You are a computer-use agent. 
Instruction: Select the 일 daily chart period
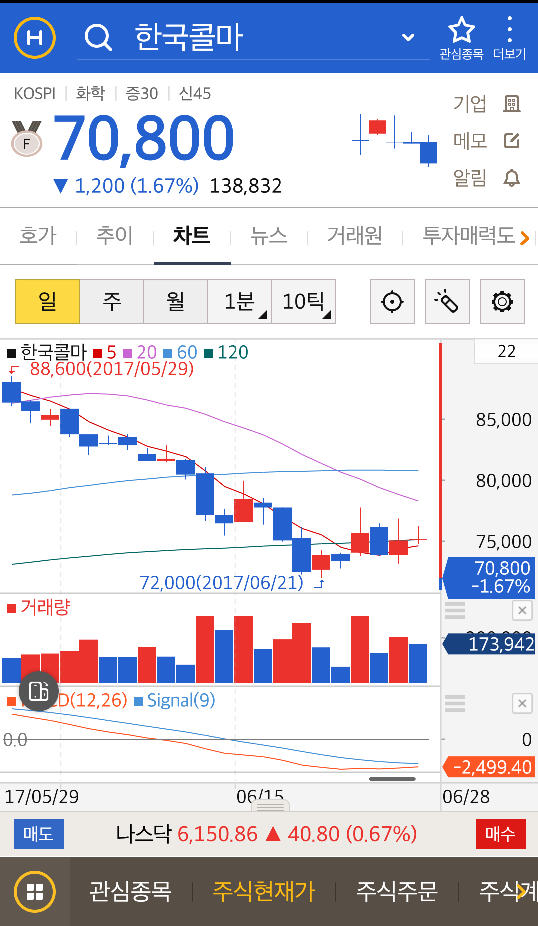[47, 302]
